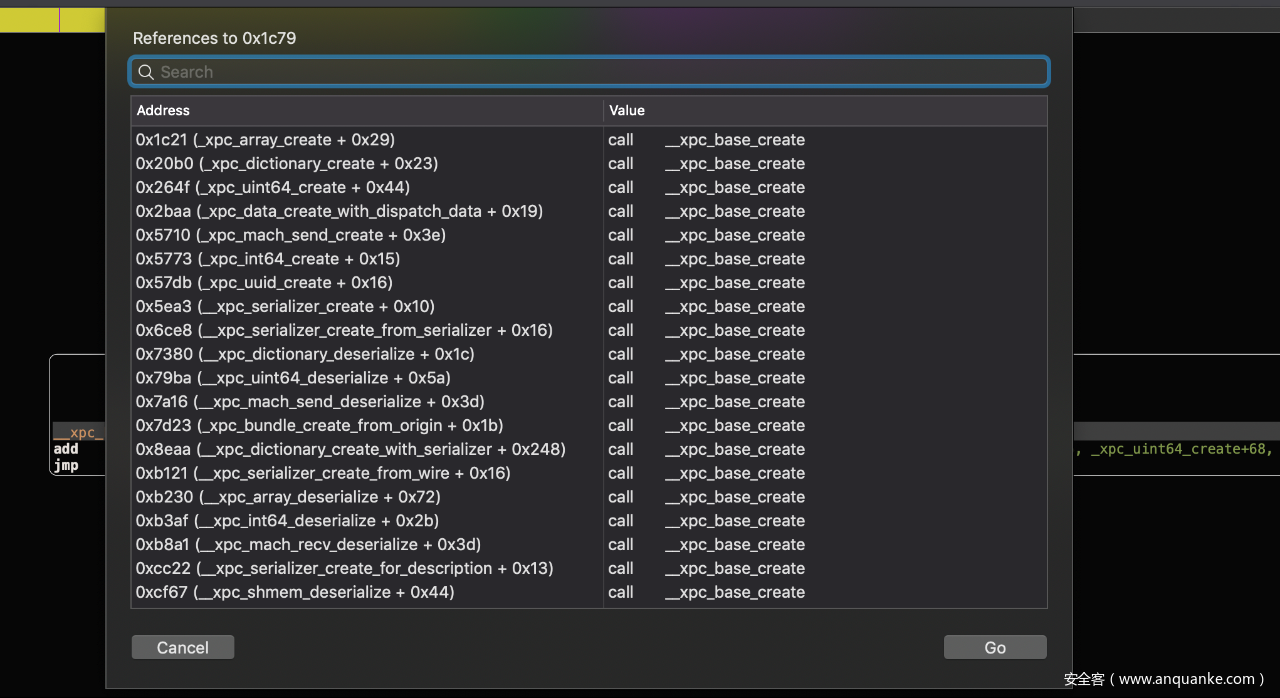This screenshot has width=1280, height=698.
Task: Select reference 0x5710 _xpc_mach_send_create row
Action: click(291, 236)
